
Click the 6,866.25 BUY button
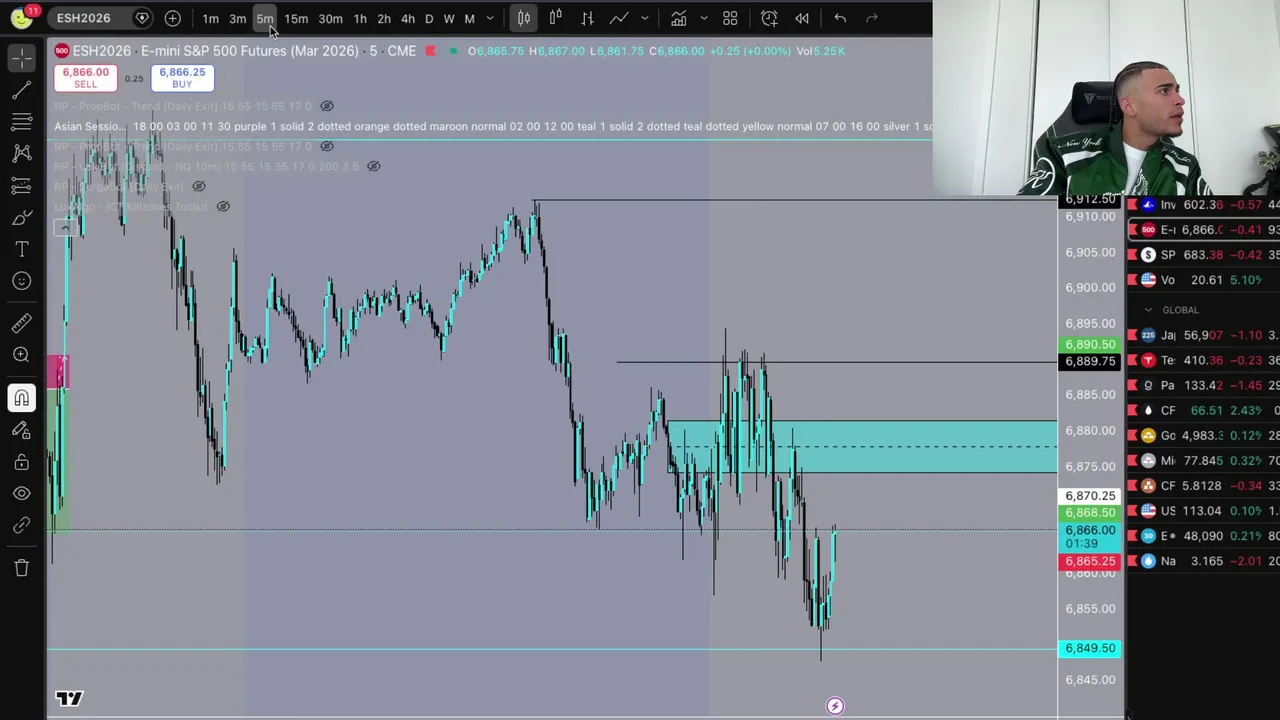182,78
